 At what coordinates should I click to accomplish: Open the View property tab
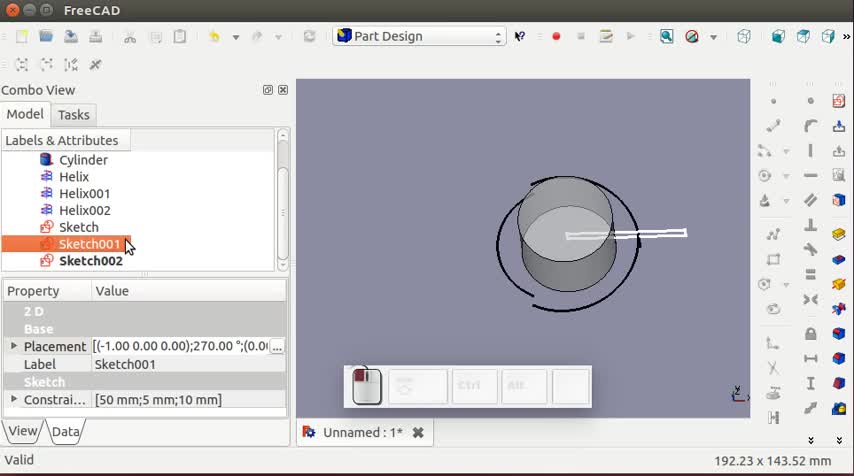coord(22,431)
